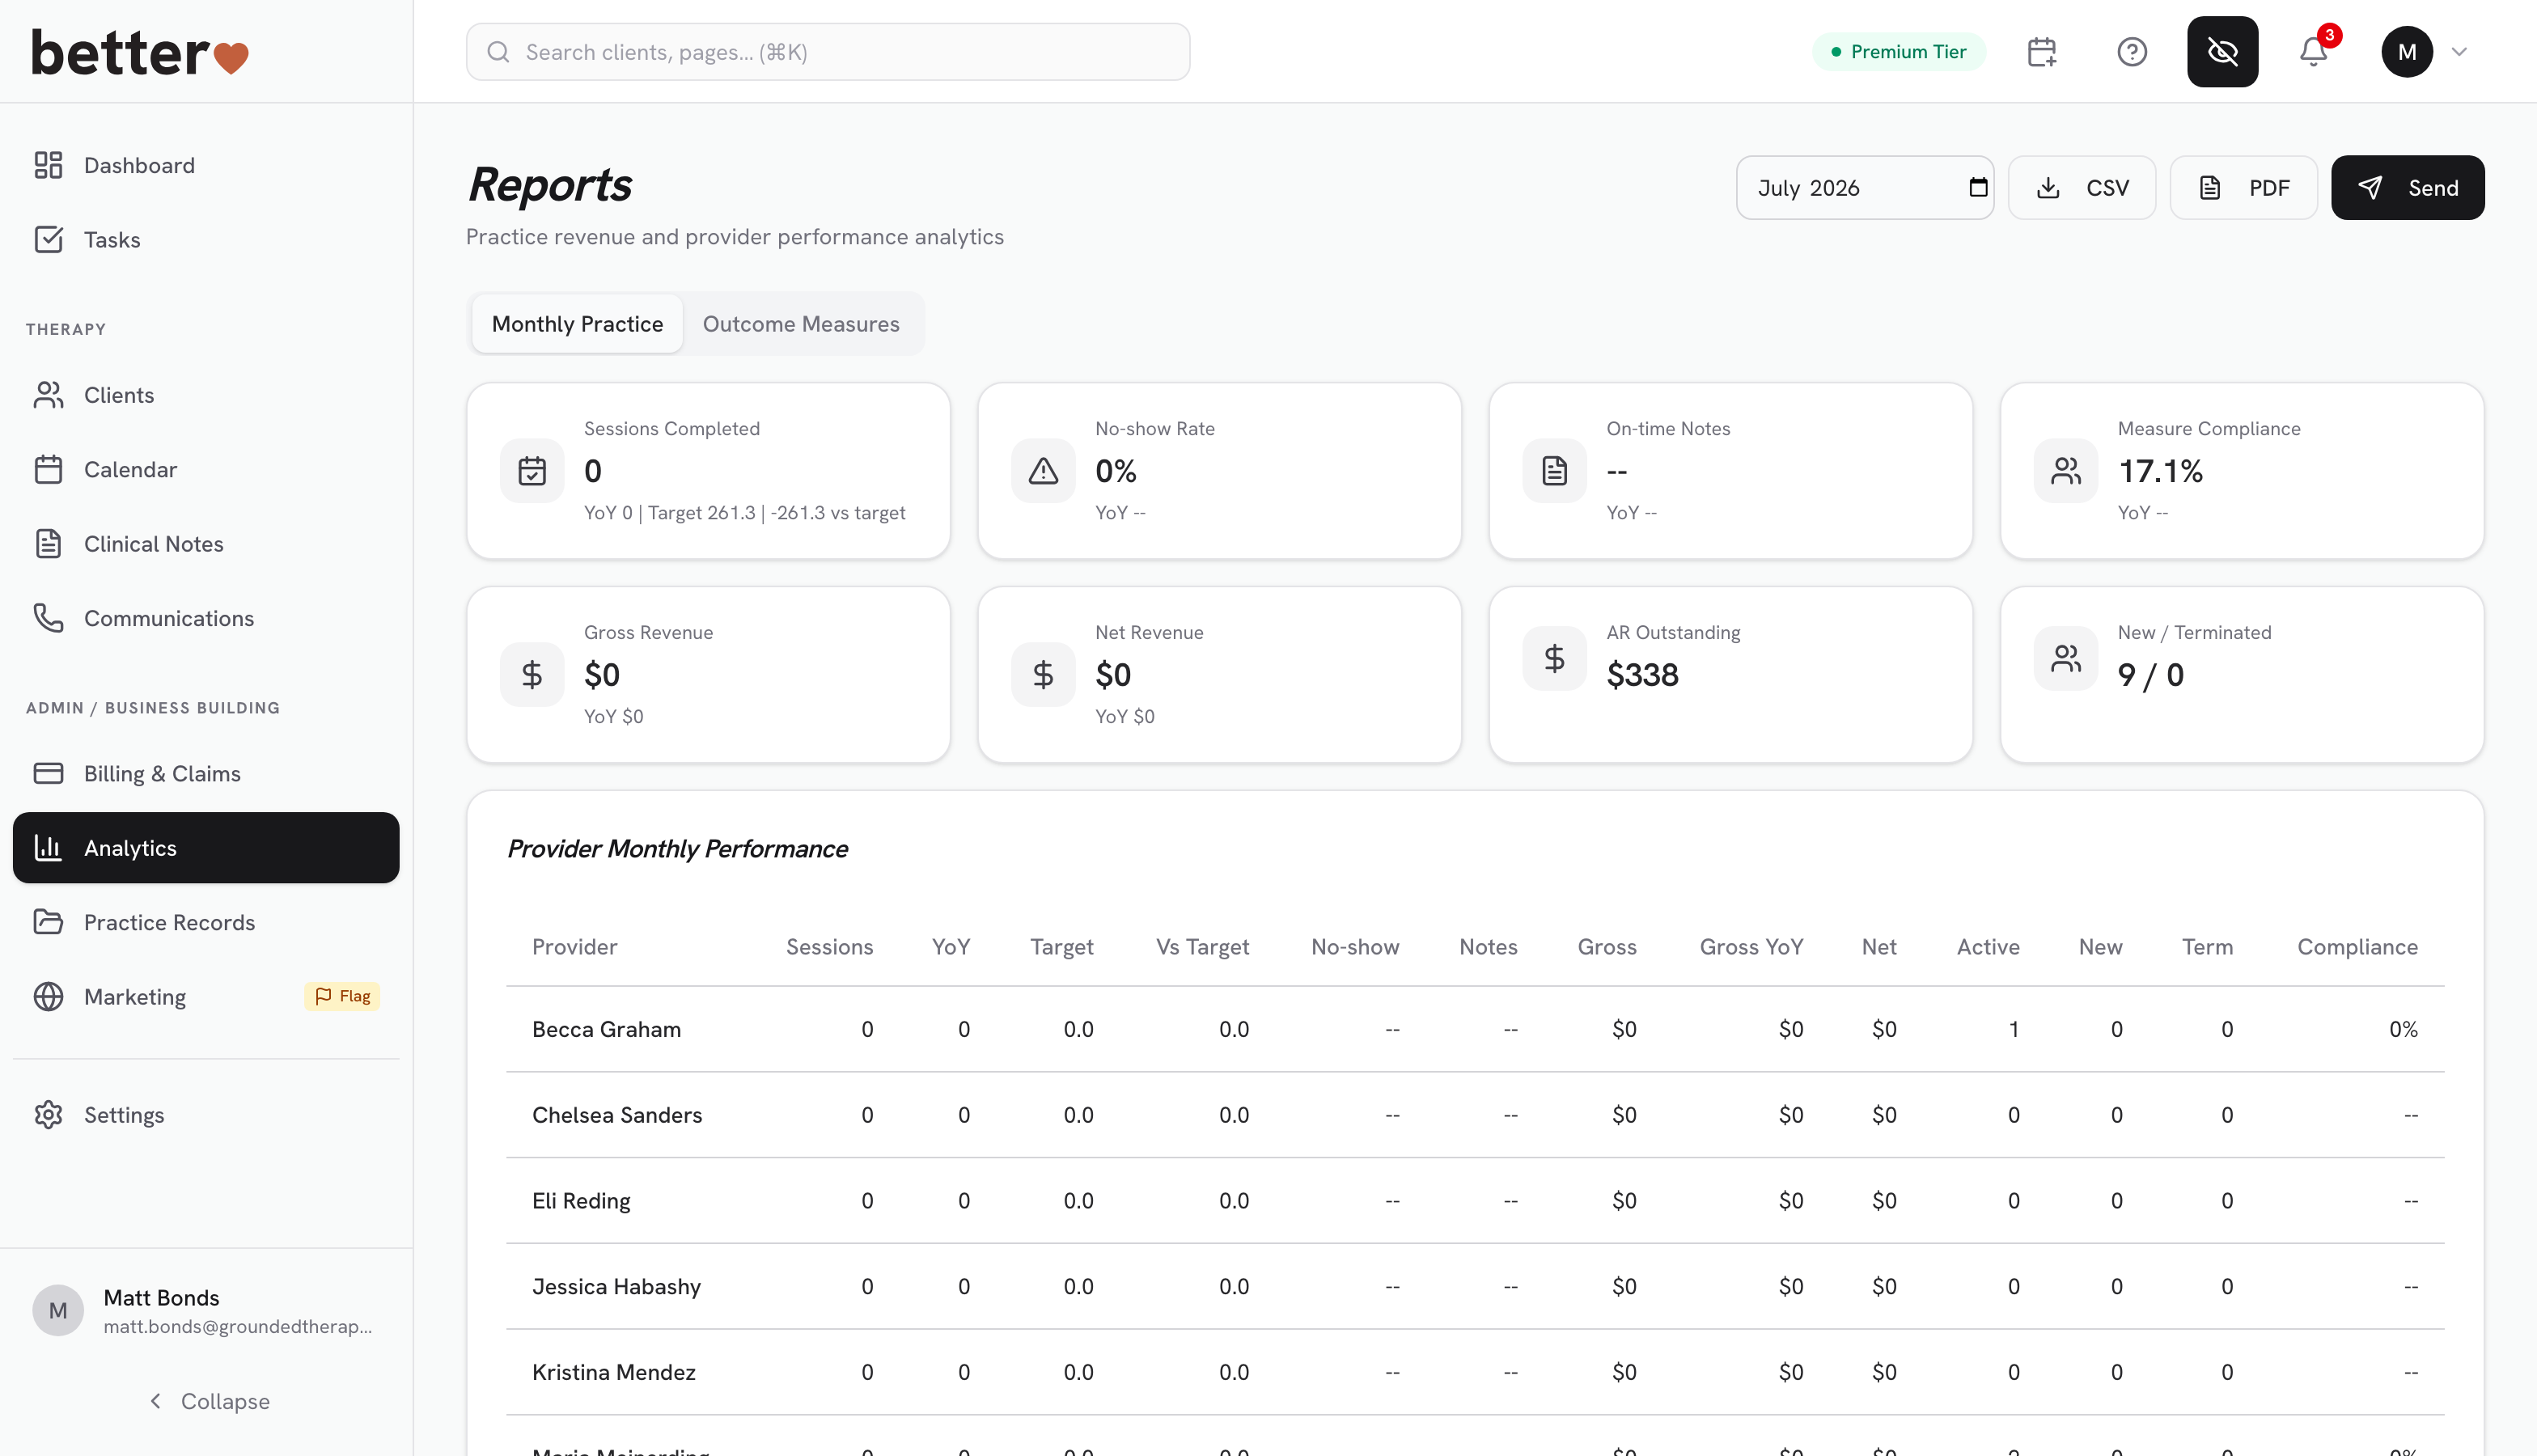Click the M profile avatar in header

point(2406,52)
